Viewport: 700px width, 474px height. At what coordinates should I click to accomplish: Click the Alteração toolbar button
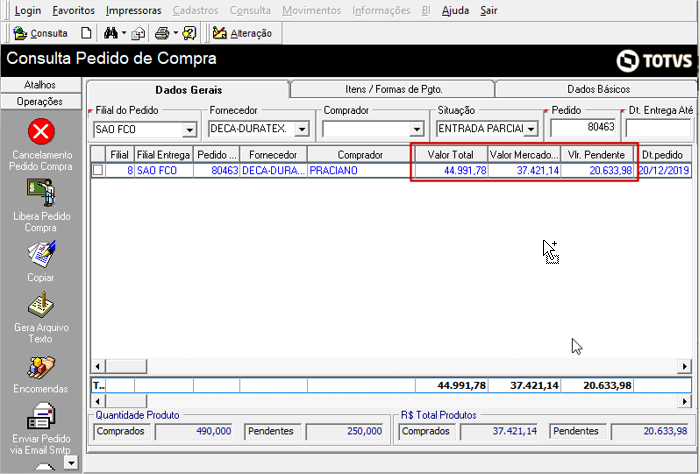[x=242, y=33]
